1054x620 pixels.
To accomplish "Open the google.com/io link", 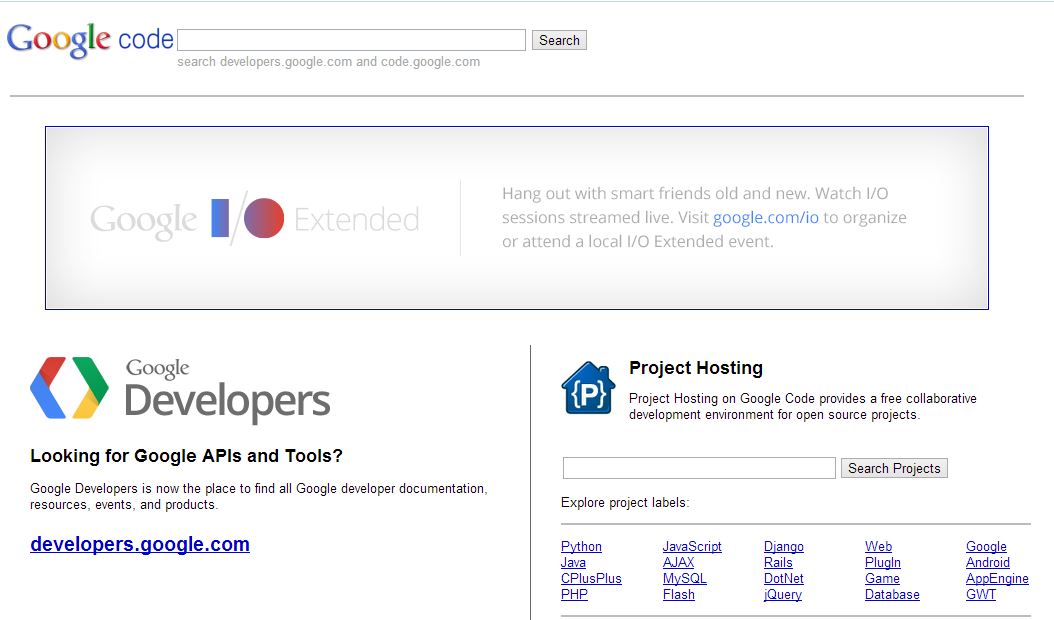I will 766,217.
